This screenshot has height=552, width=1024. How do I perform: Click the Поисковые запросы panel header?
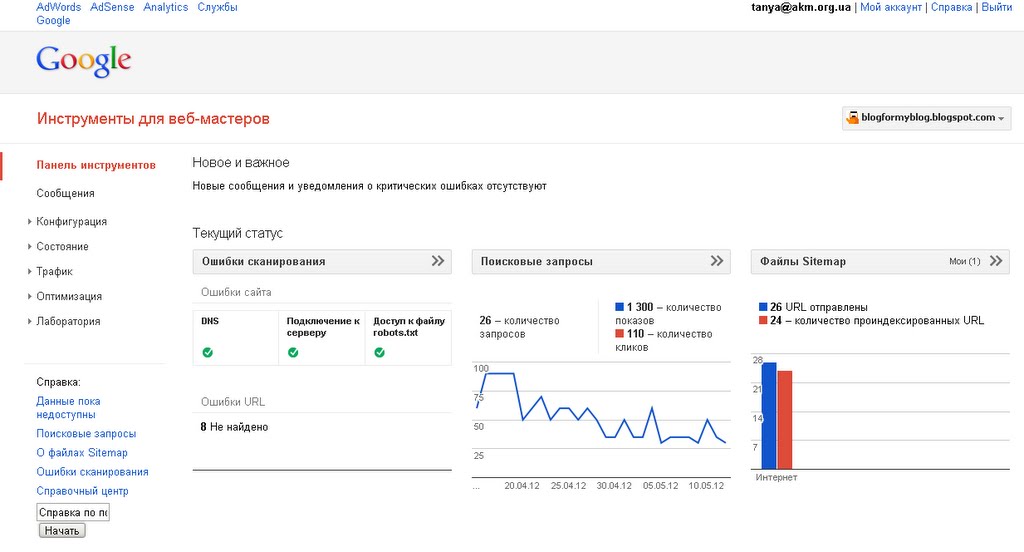[601, 261]
